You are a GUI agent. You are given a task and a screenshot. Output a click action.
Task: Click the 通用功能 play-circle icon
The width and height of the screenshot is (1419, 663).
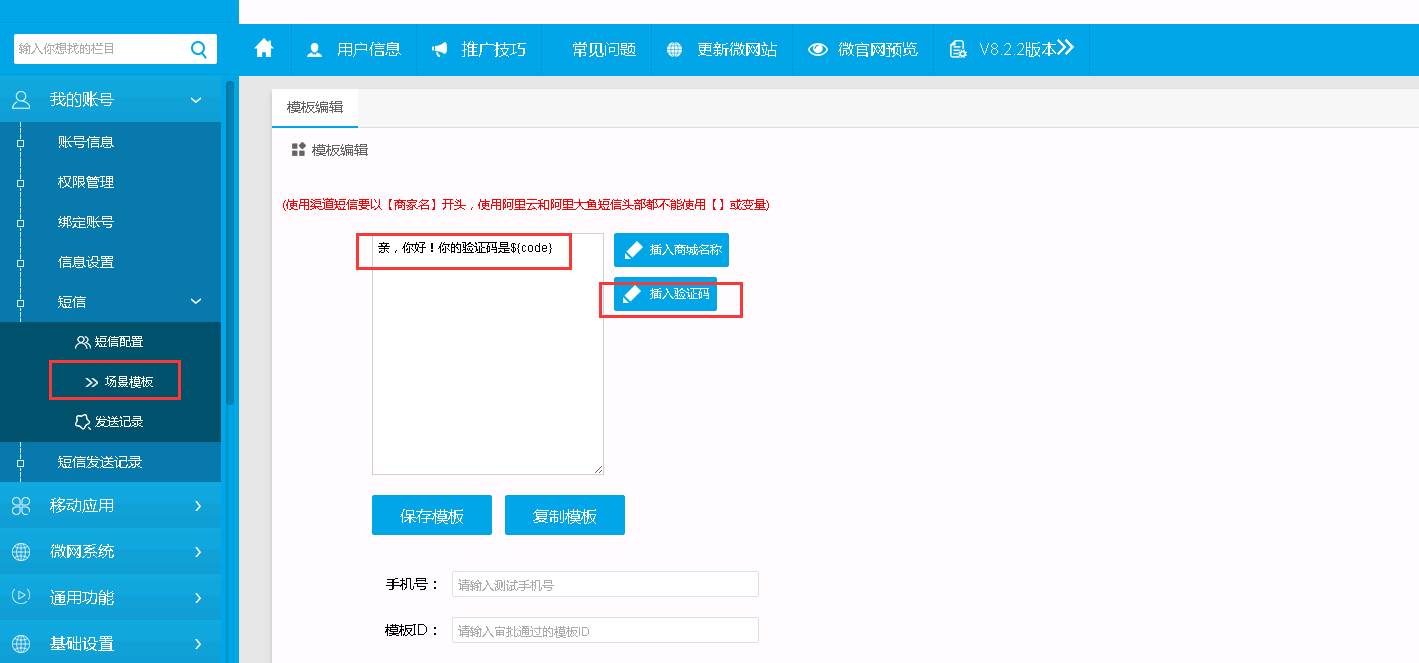coord(21,597)
